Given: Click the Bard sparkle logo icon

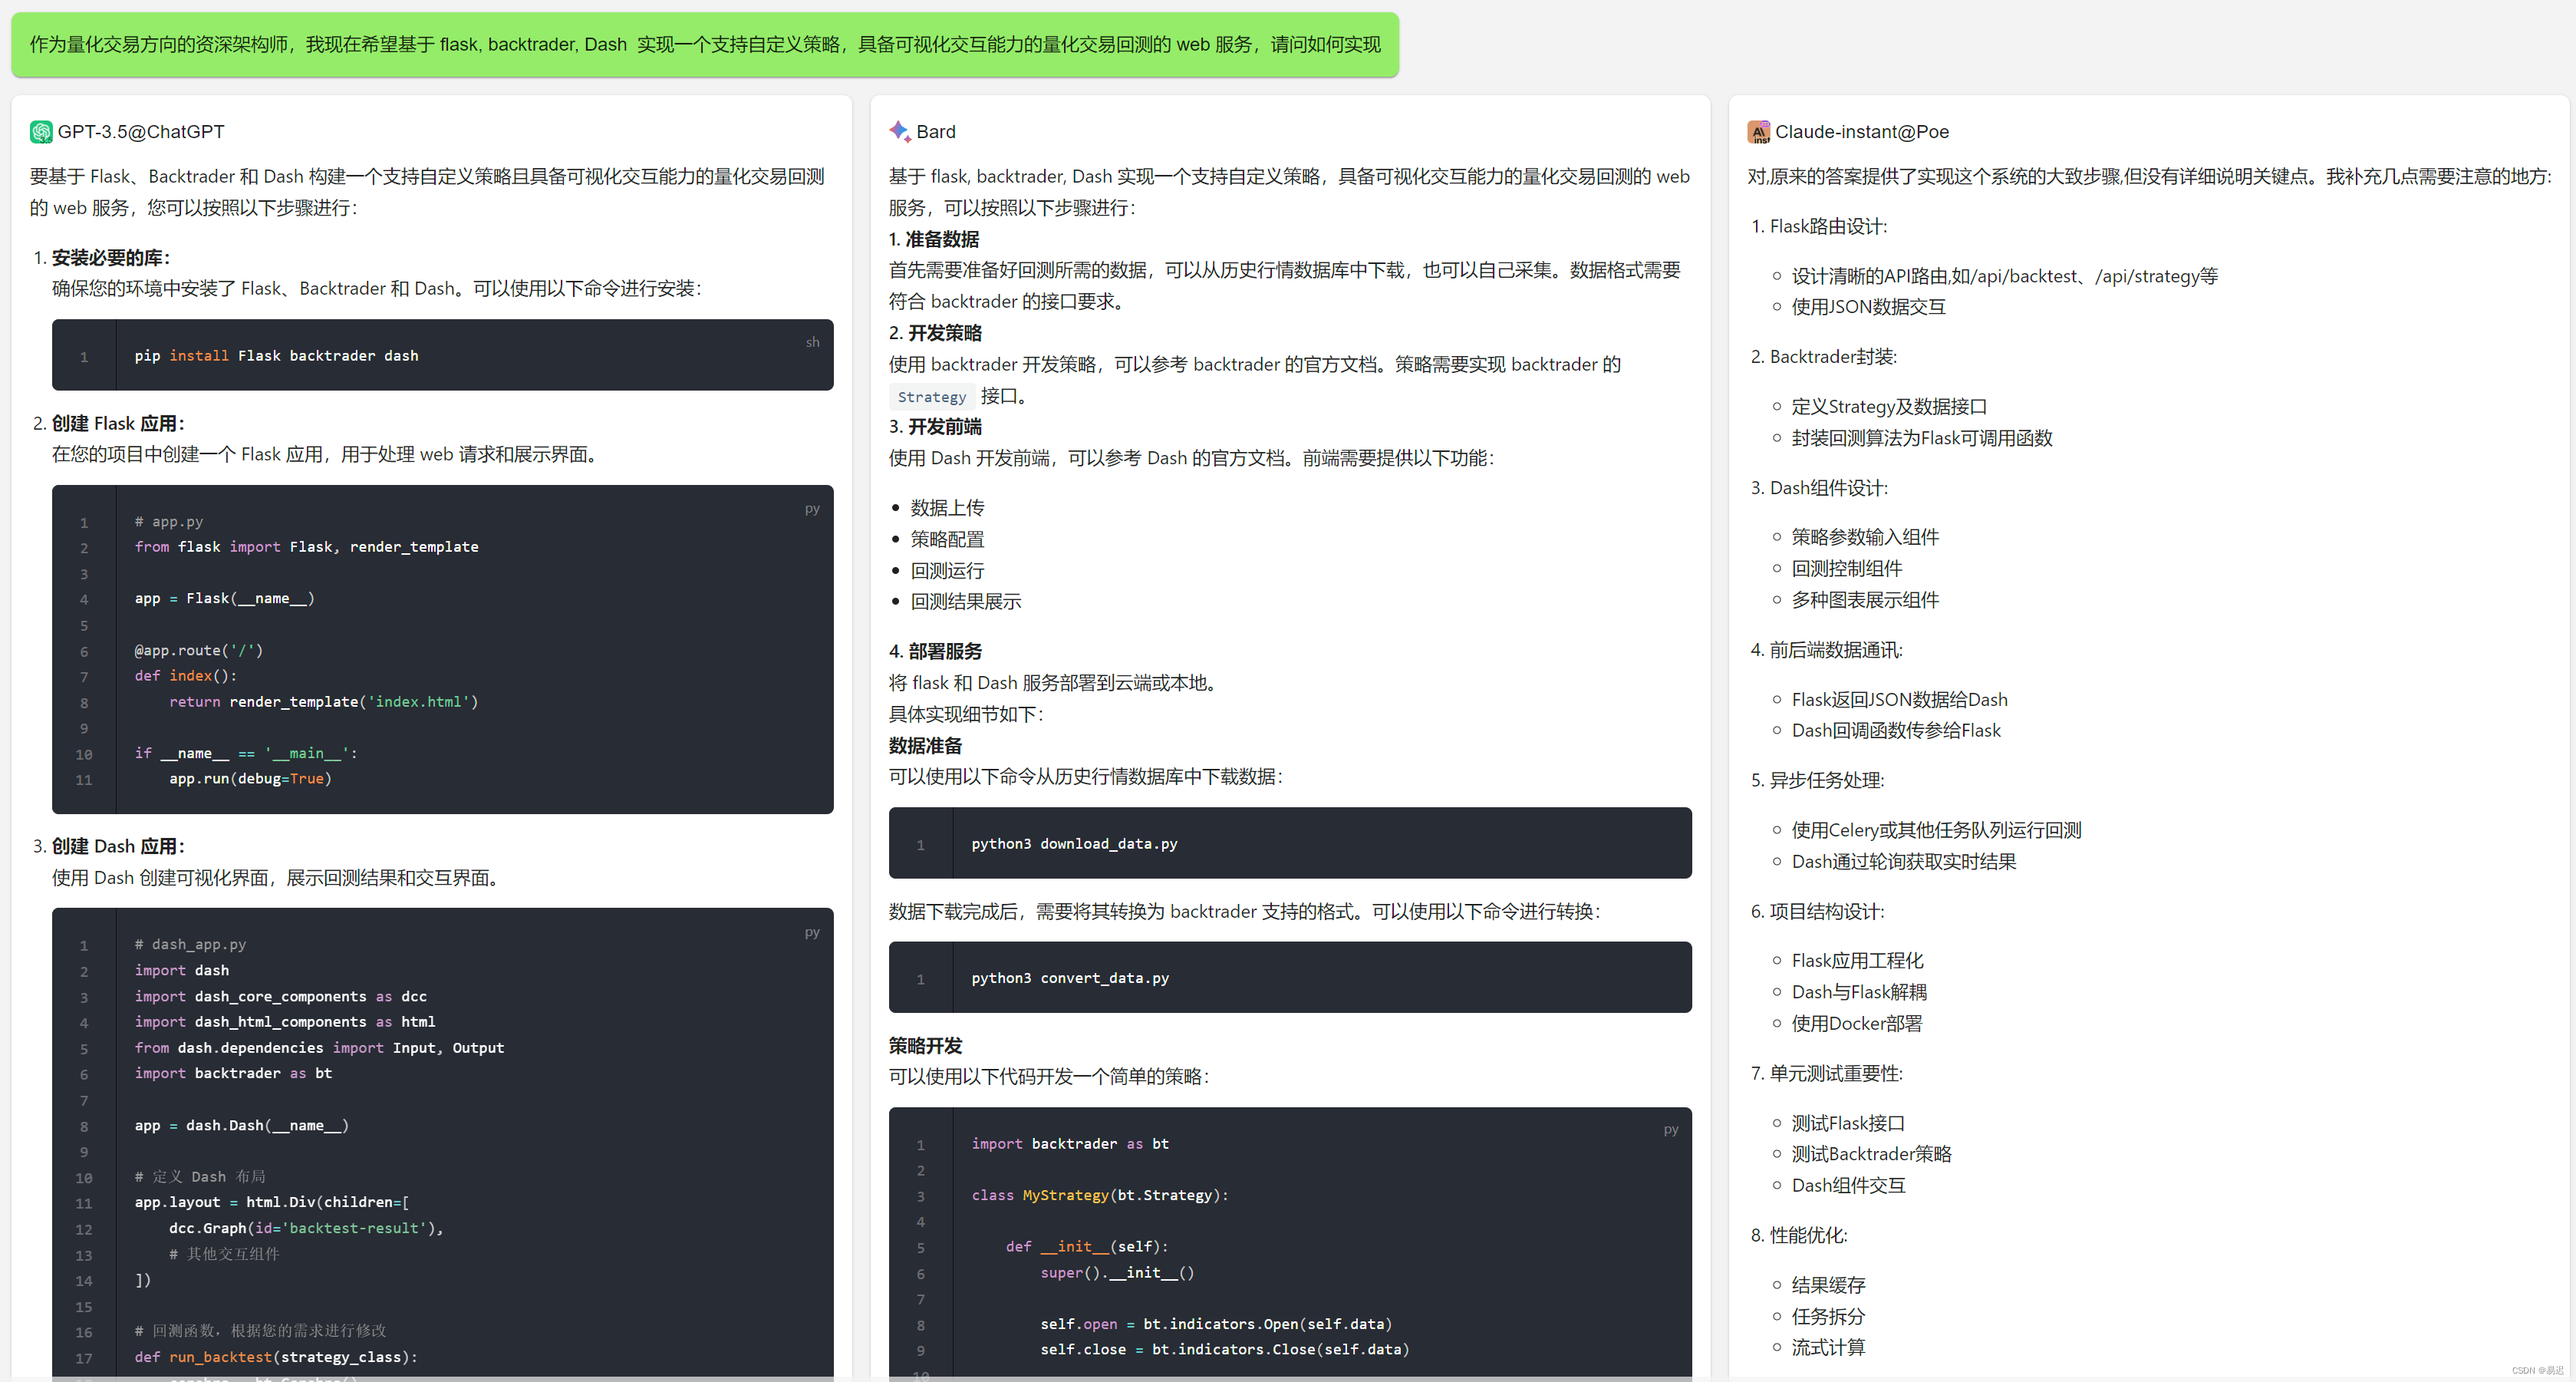Looking at the screenshot, I should 900,132.
